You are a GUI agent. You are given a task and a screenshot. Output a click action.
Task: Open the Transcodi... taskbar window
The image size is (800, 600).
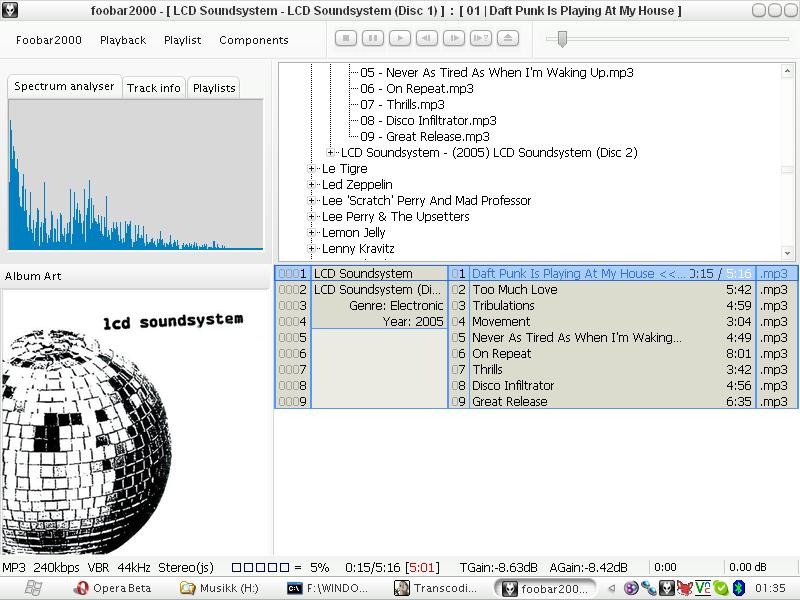coord(435,588)
